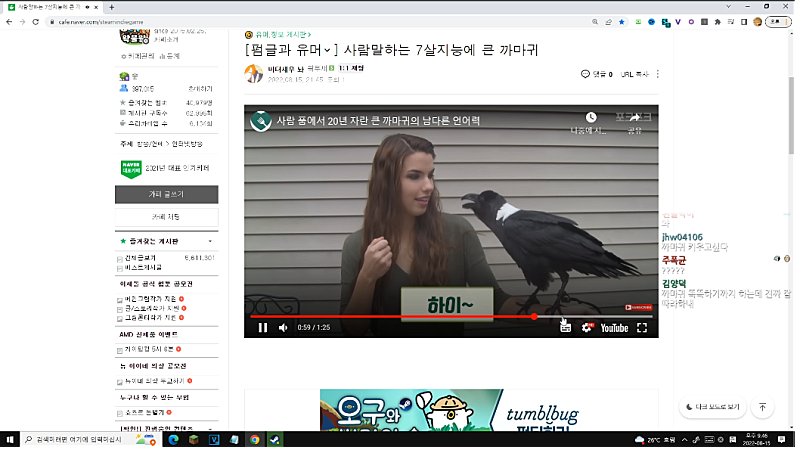Click the scroll-to-top arrow button
Screen dimensions: 800x450
pyautogui.click(x=763, y=407)
